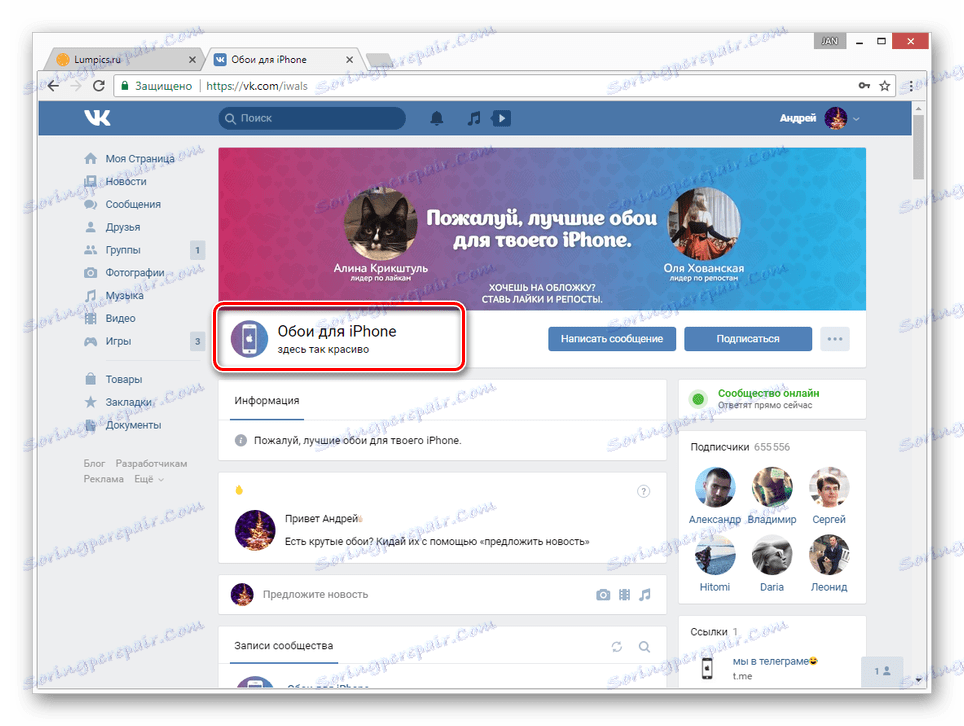The height and width of the screenshot is (726, 964).
Task: Click Написать сообщение button
Action: (612, 339)
